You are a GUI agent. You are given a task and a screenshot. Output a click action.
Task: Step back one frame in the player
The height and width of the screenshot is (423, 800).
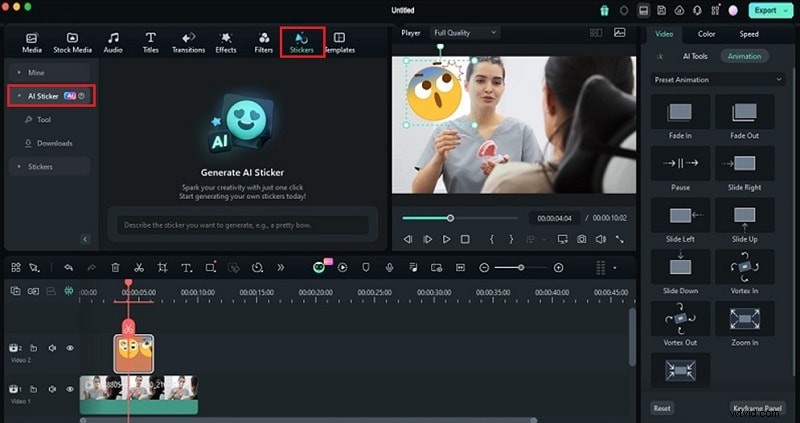point(408,239)
